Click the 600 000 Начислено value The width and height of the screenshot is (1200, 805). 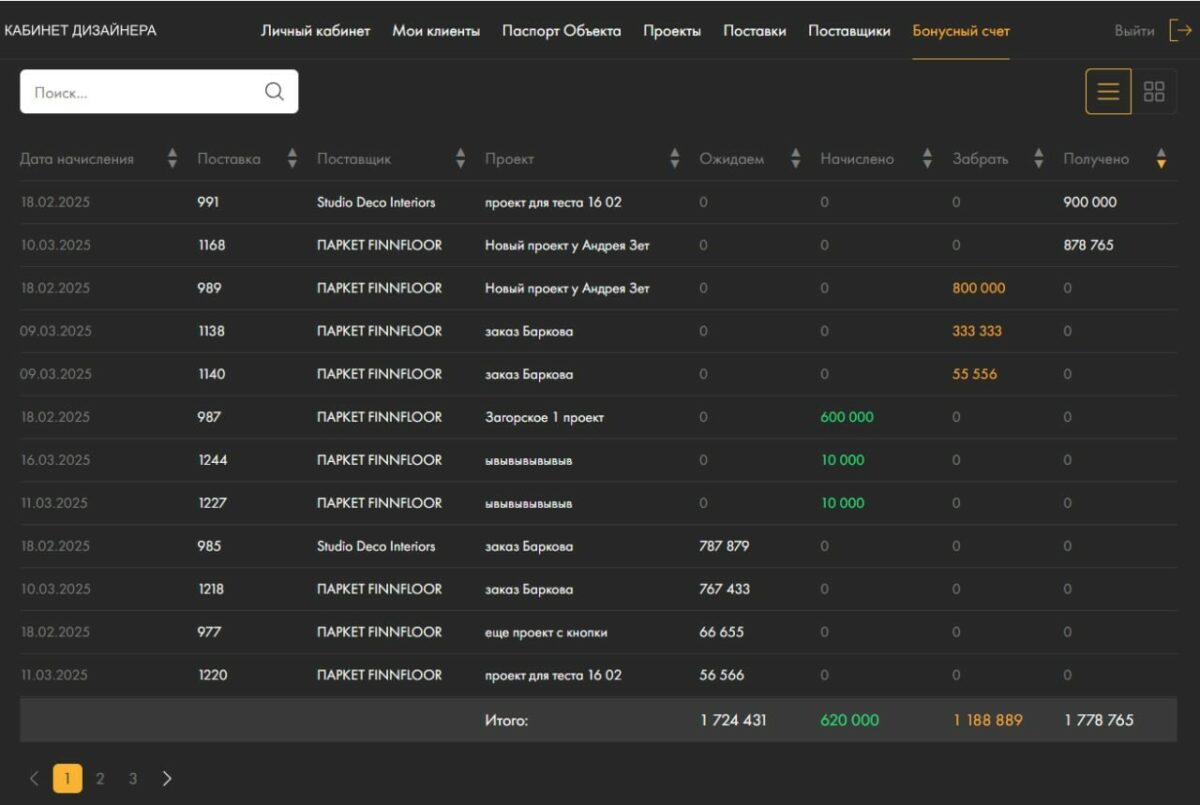click(847, 417)
